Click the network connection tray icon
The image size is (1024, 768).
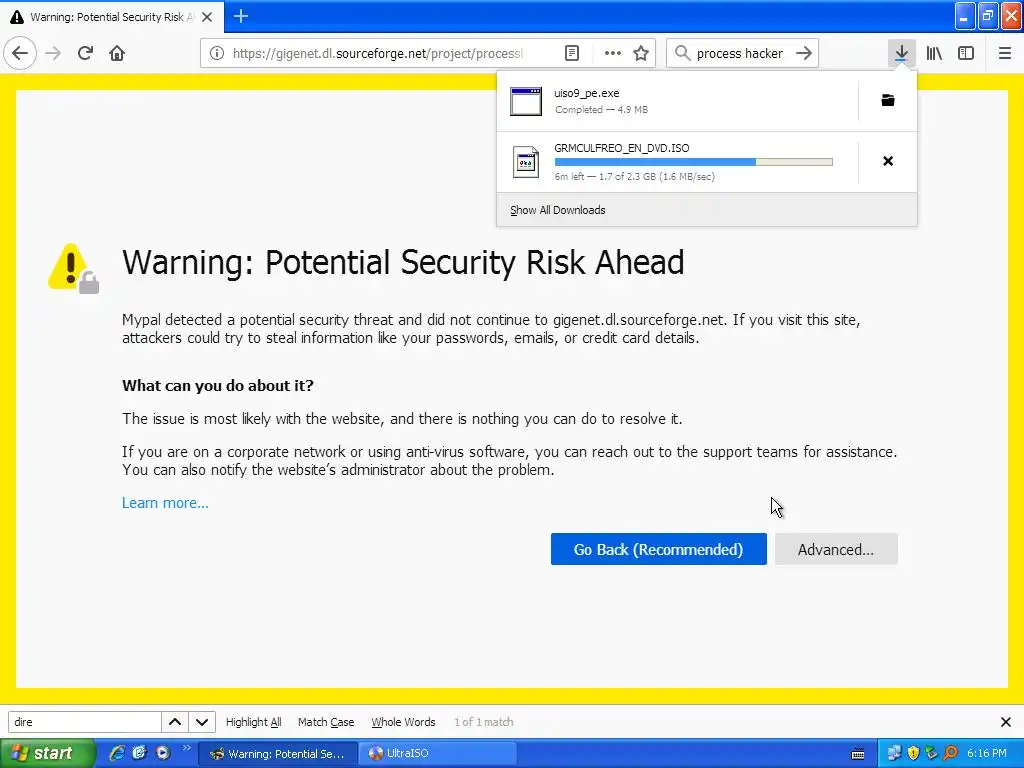tap(895, 753)
